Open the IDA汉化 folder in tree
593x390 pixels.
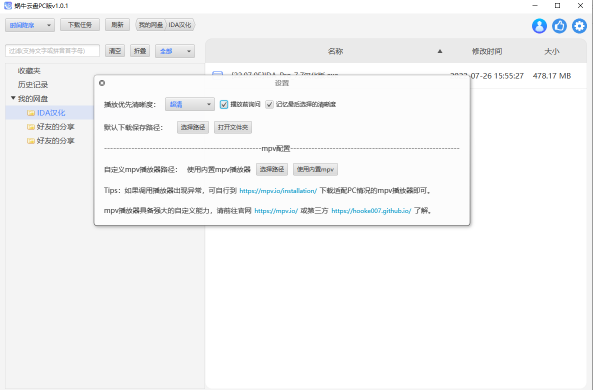(x=51, y=113)
